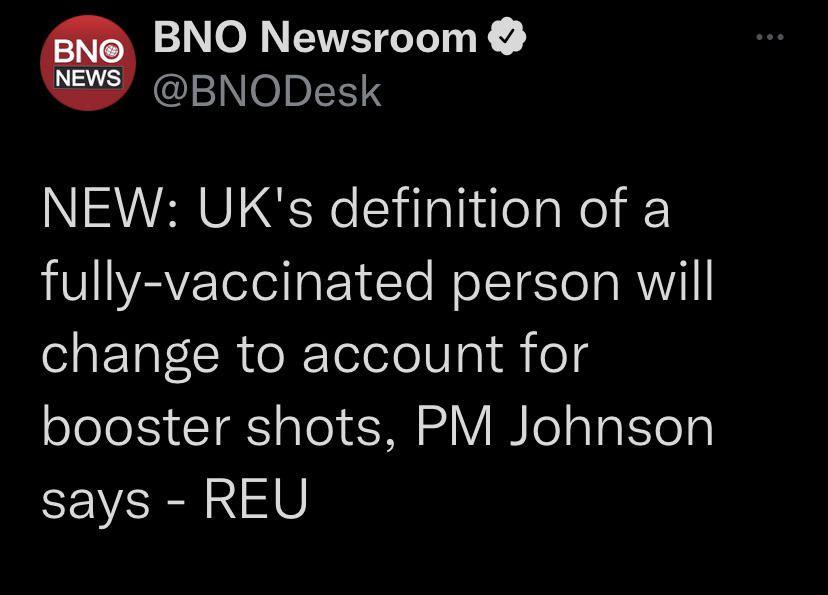
Task: Click the verified checkmark badge
Action: click(506, 36)
